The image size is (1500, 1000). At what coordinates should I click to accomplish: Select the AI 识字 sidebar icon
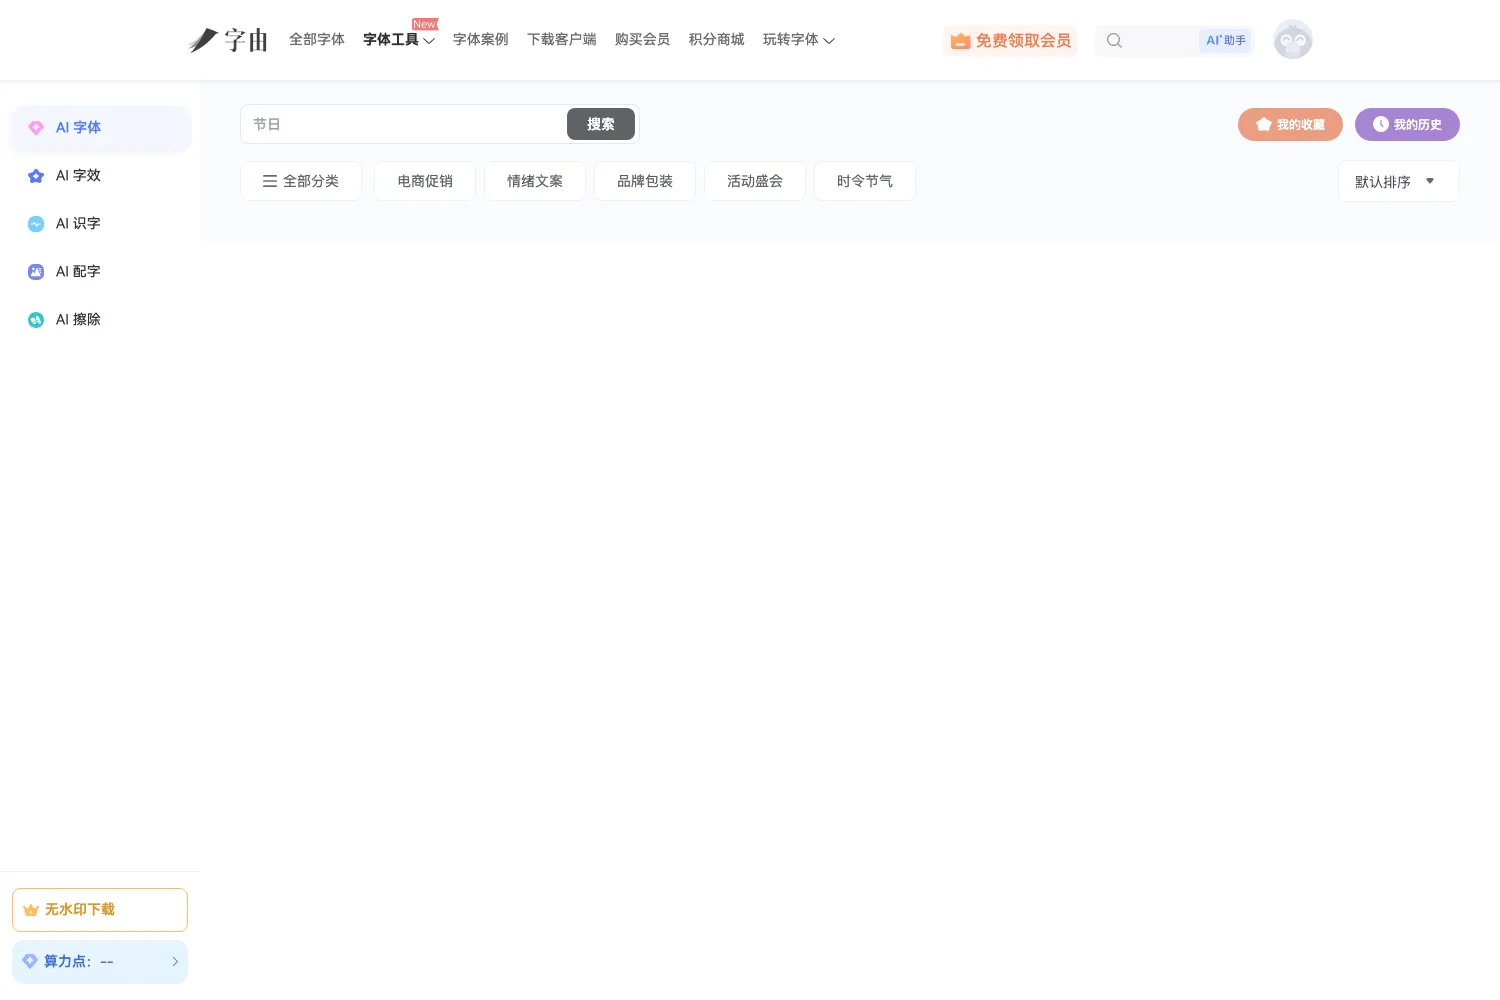pos(36,224)
